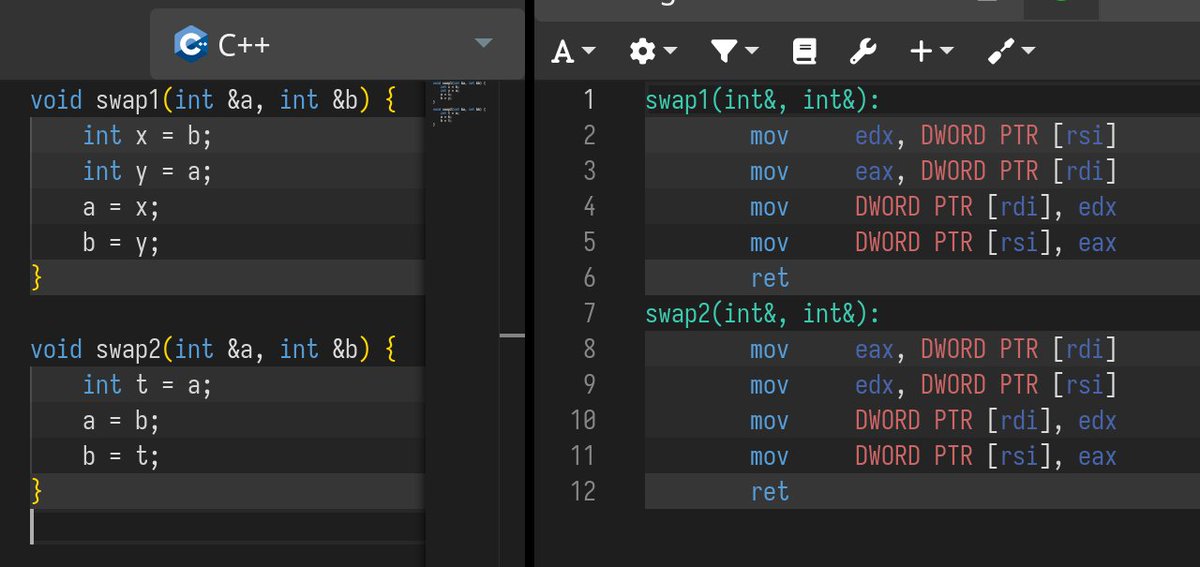Click the 'void swap2(int &a, int &b) {' line
This screenshot has width=1200, height=567.
(213, 350)
